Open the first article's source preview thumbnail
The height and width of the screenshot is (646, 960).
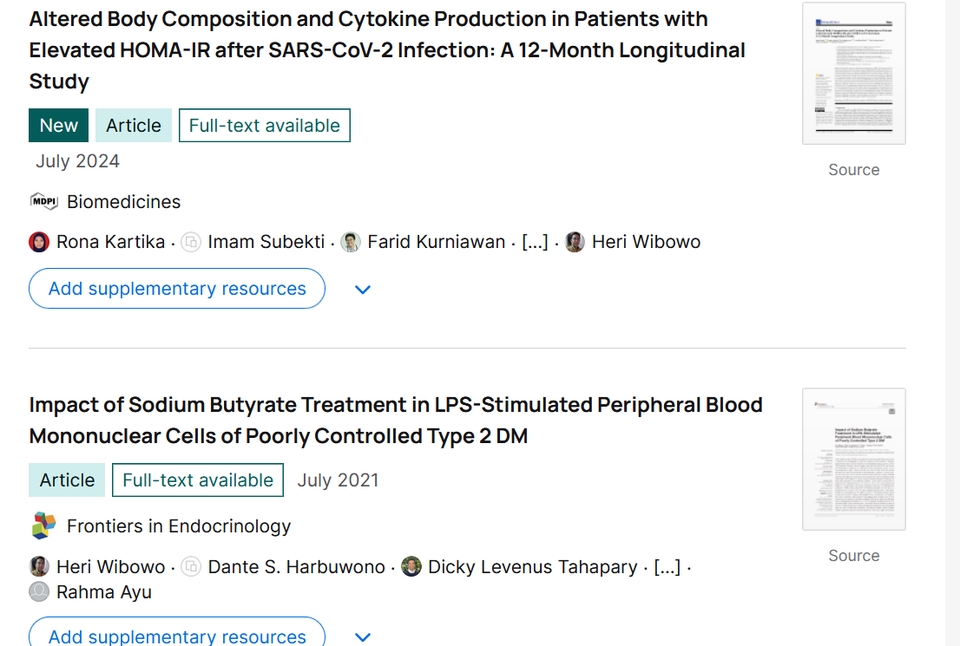[854, 74]
